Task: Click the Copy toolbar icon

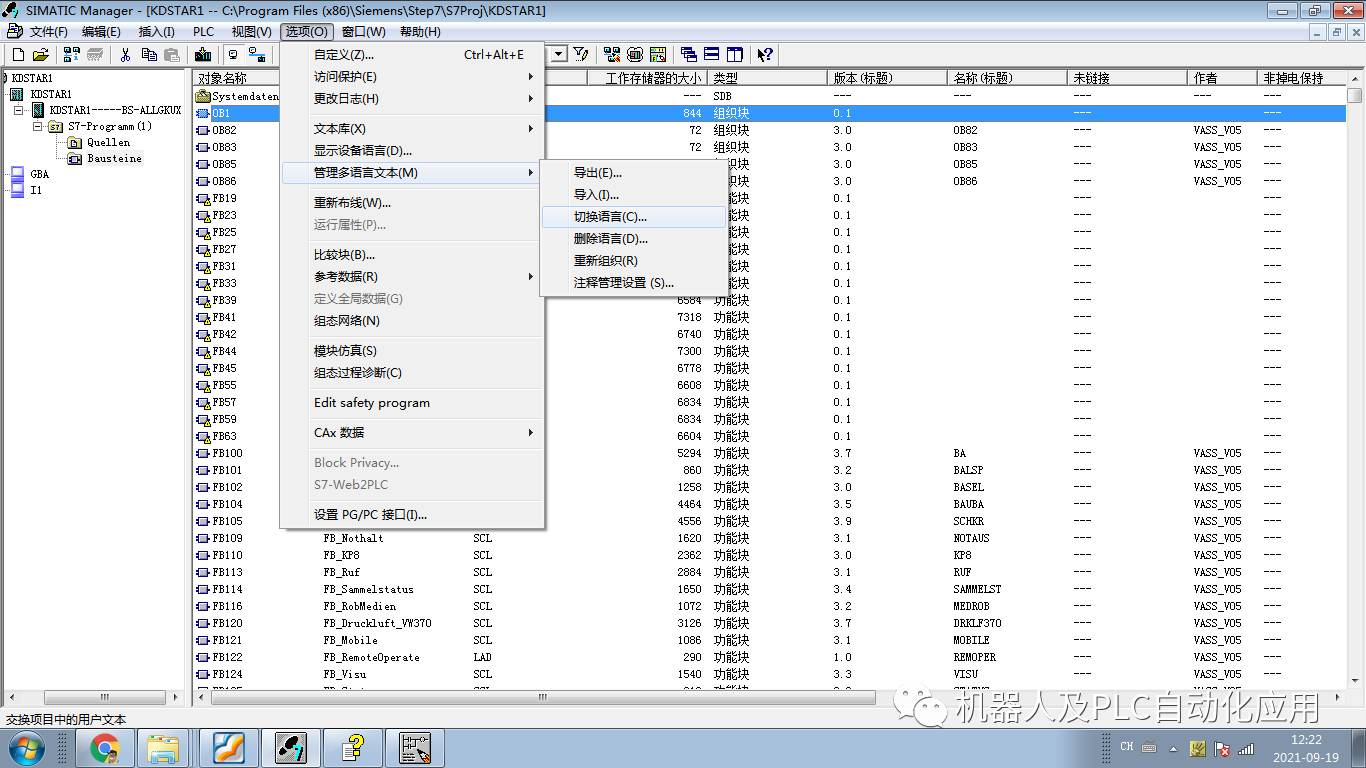Action: pyautogui.click(x=150, y=55)
